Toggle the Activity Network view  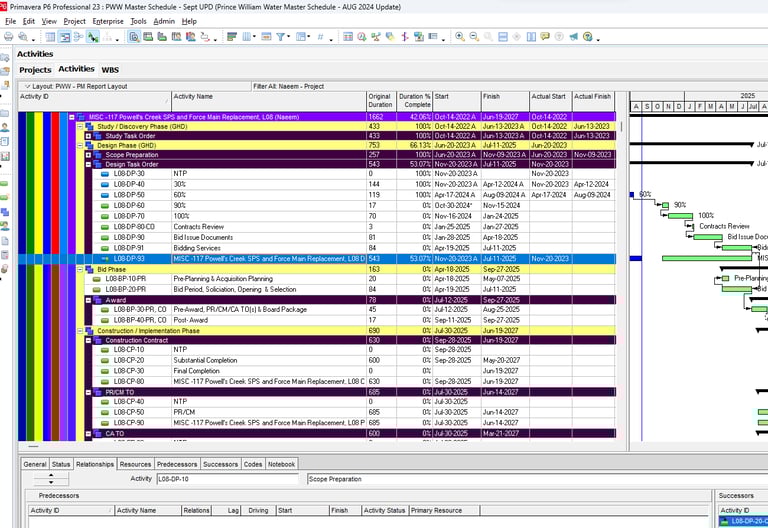point(78,37)
